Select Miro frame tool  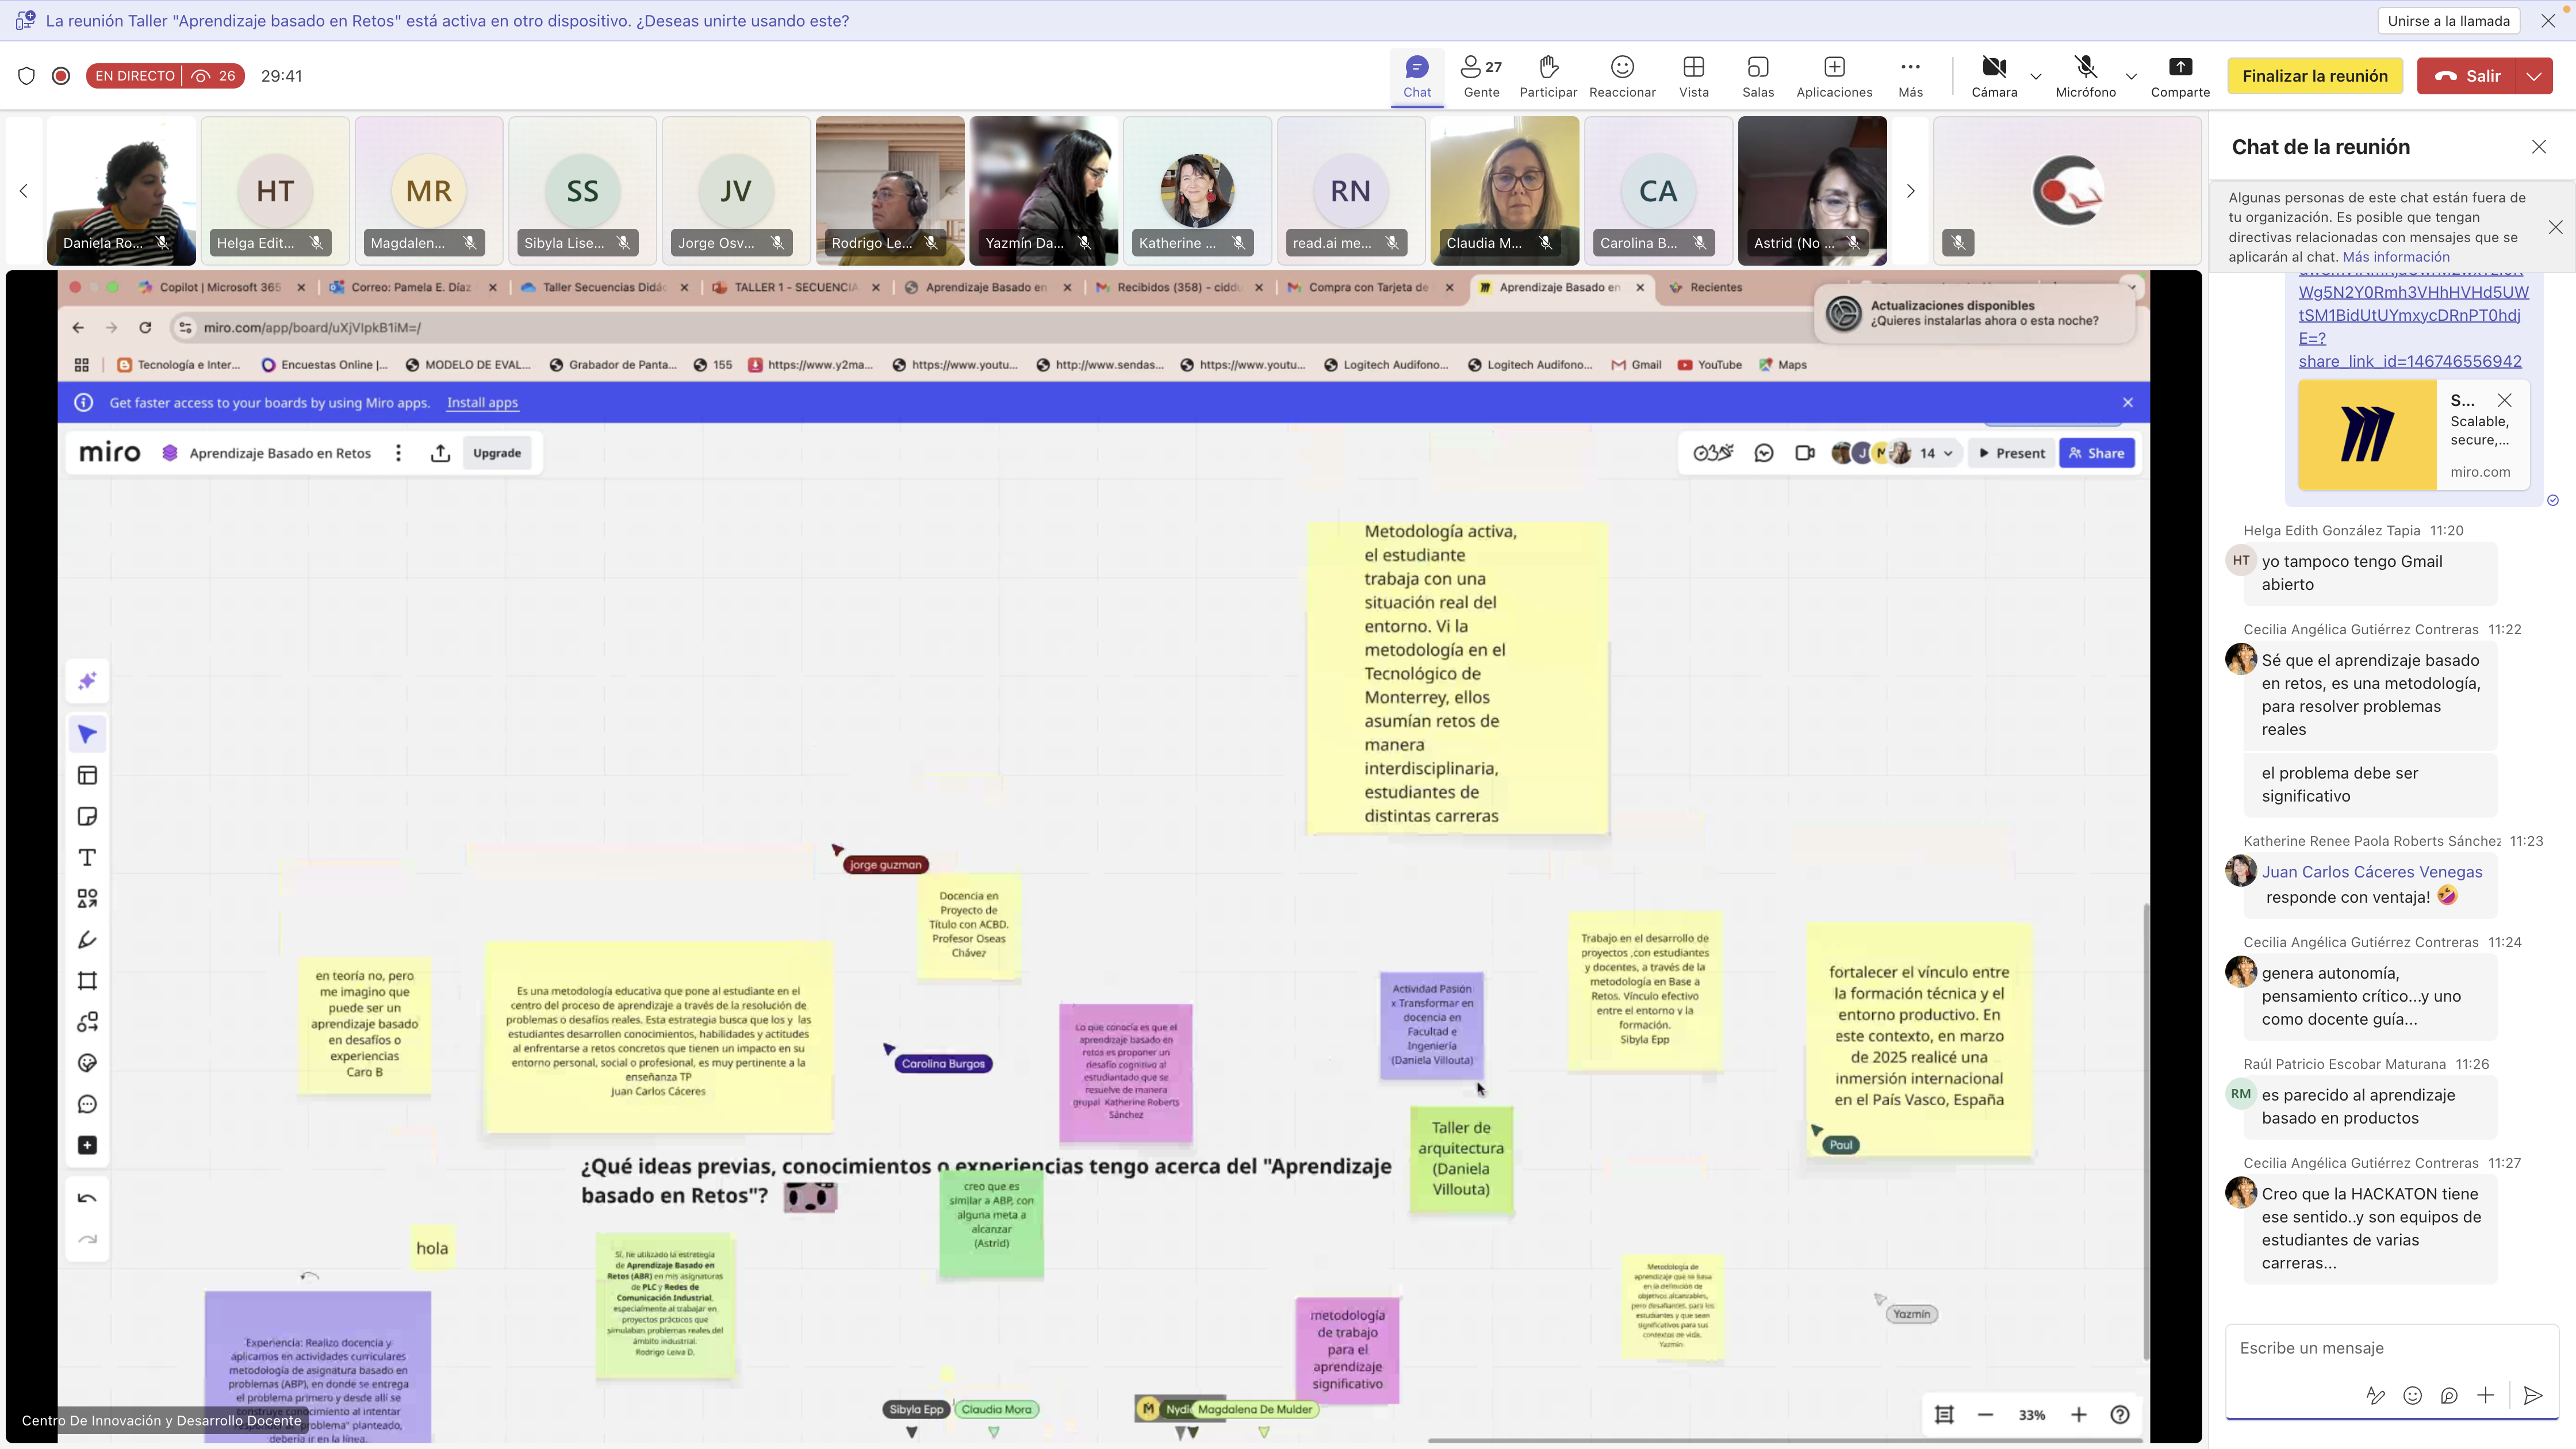(87, 981)
